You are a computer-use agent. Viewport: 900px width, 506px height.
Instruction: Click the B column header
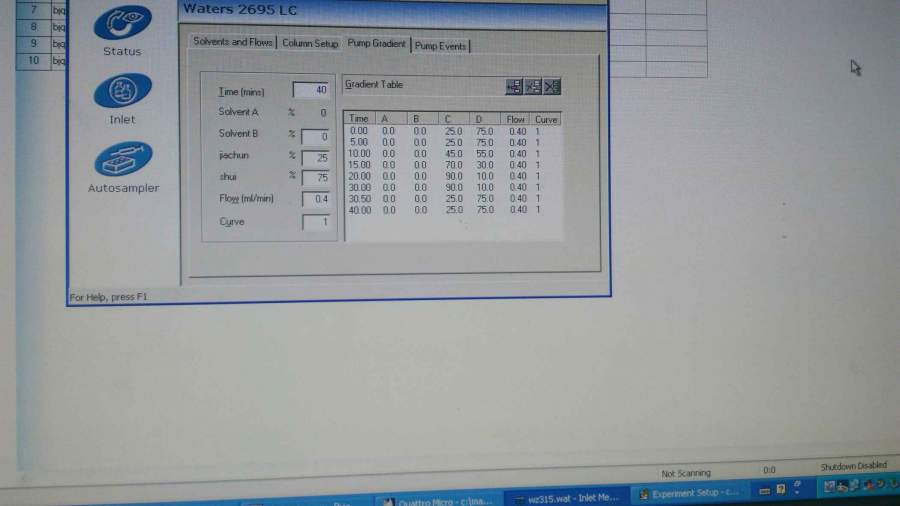point(422,119)
